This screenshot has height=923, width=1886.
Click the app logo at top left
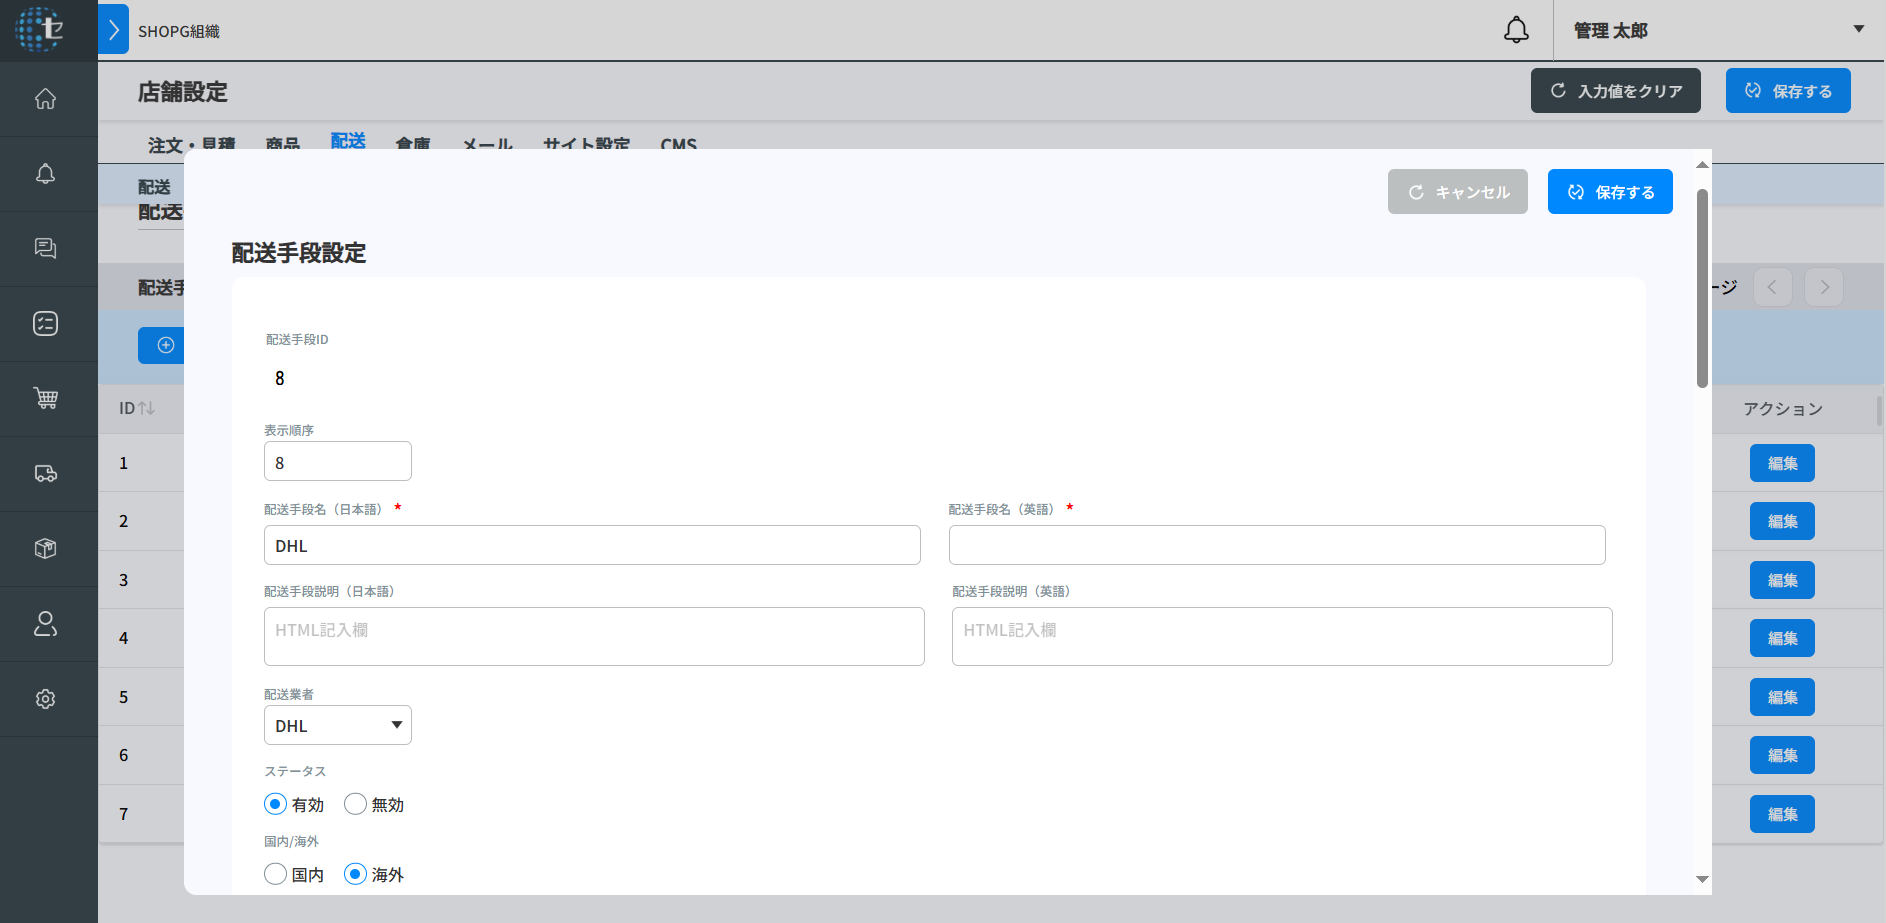[40, 29]
